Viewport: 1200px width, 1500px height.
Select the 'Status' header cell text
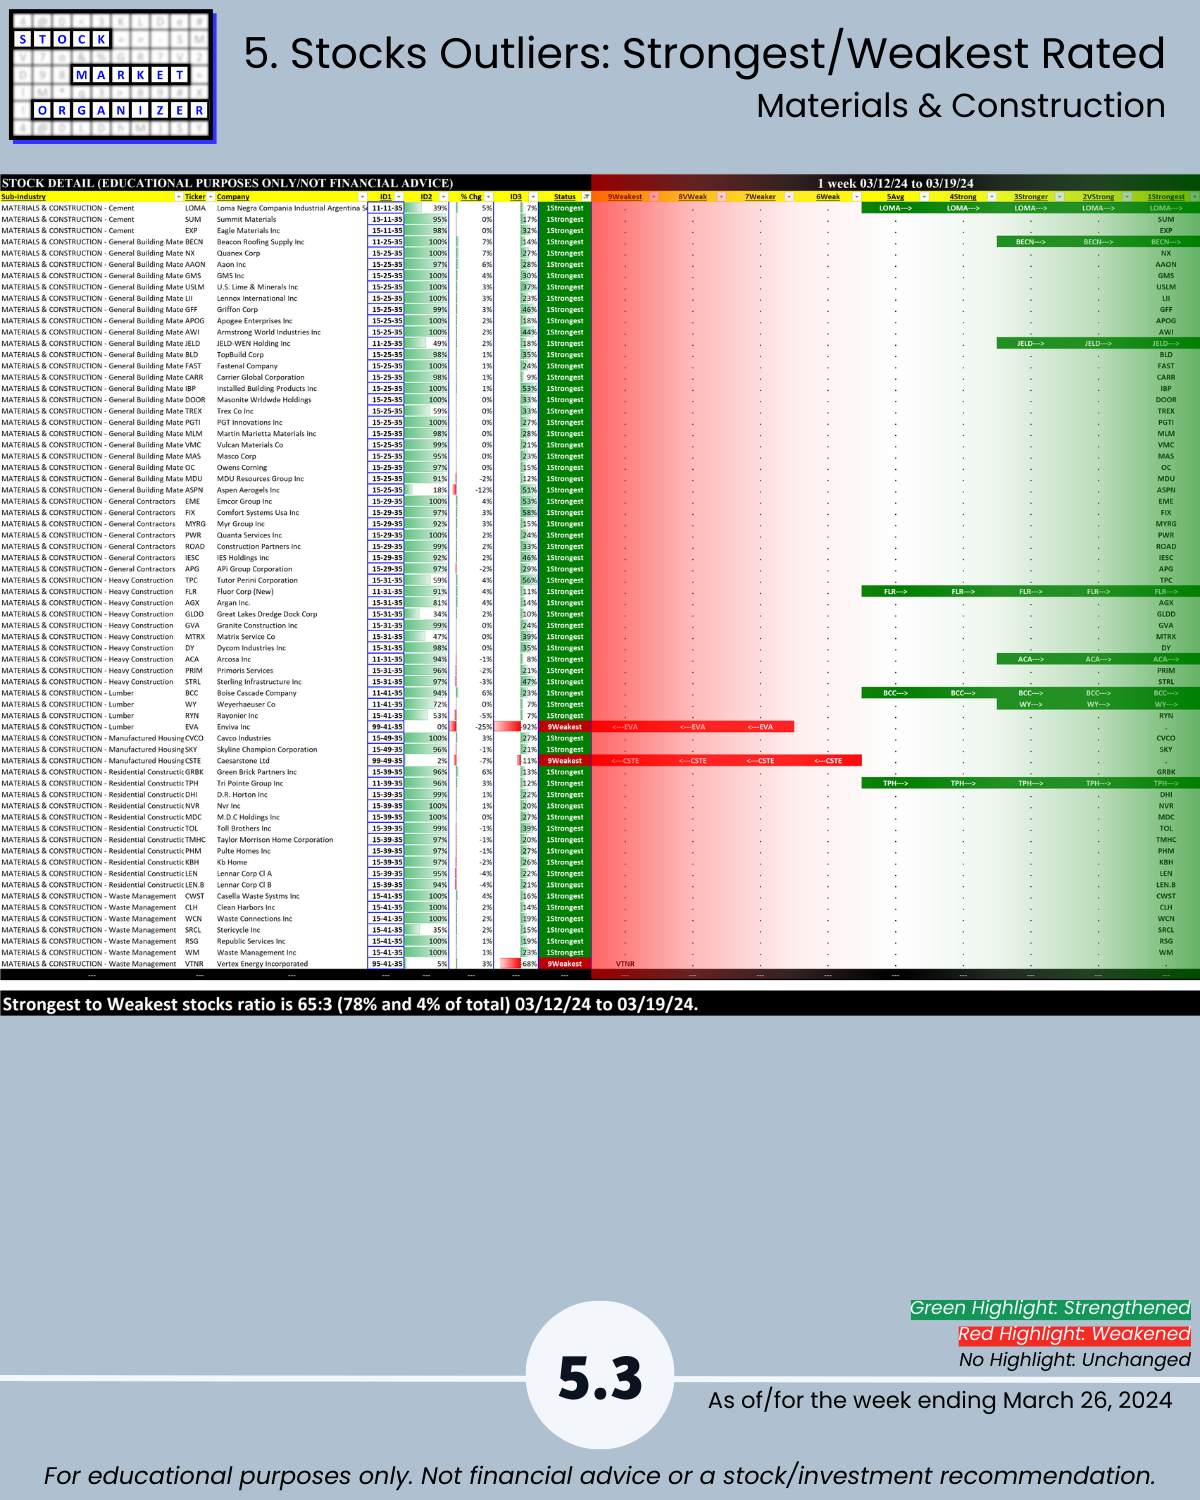click(565, 197)
